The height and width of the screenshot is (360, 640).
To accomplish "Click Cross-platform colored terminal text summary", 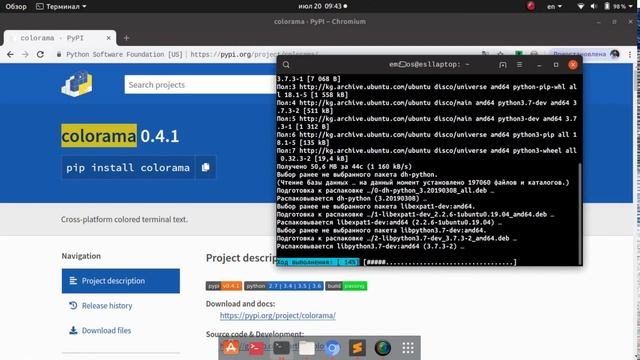I will (124, 219).
